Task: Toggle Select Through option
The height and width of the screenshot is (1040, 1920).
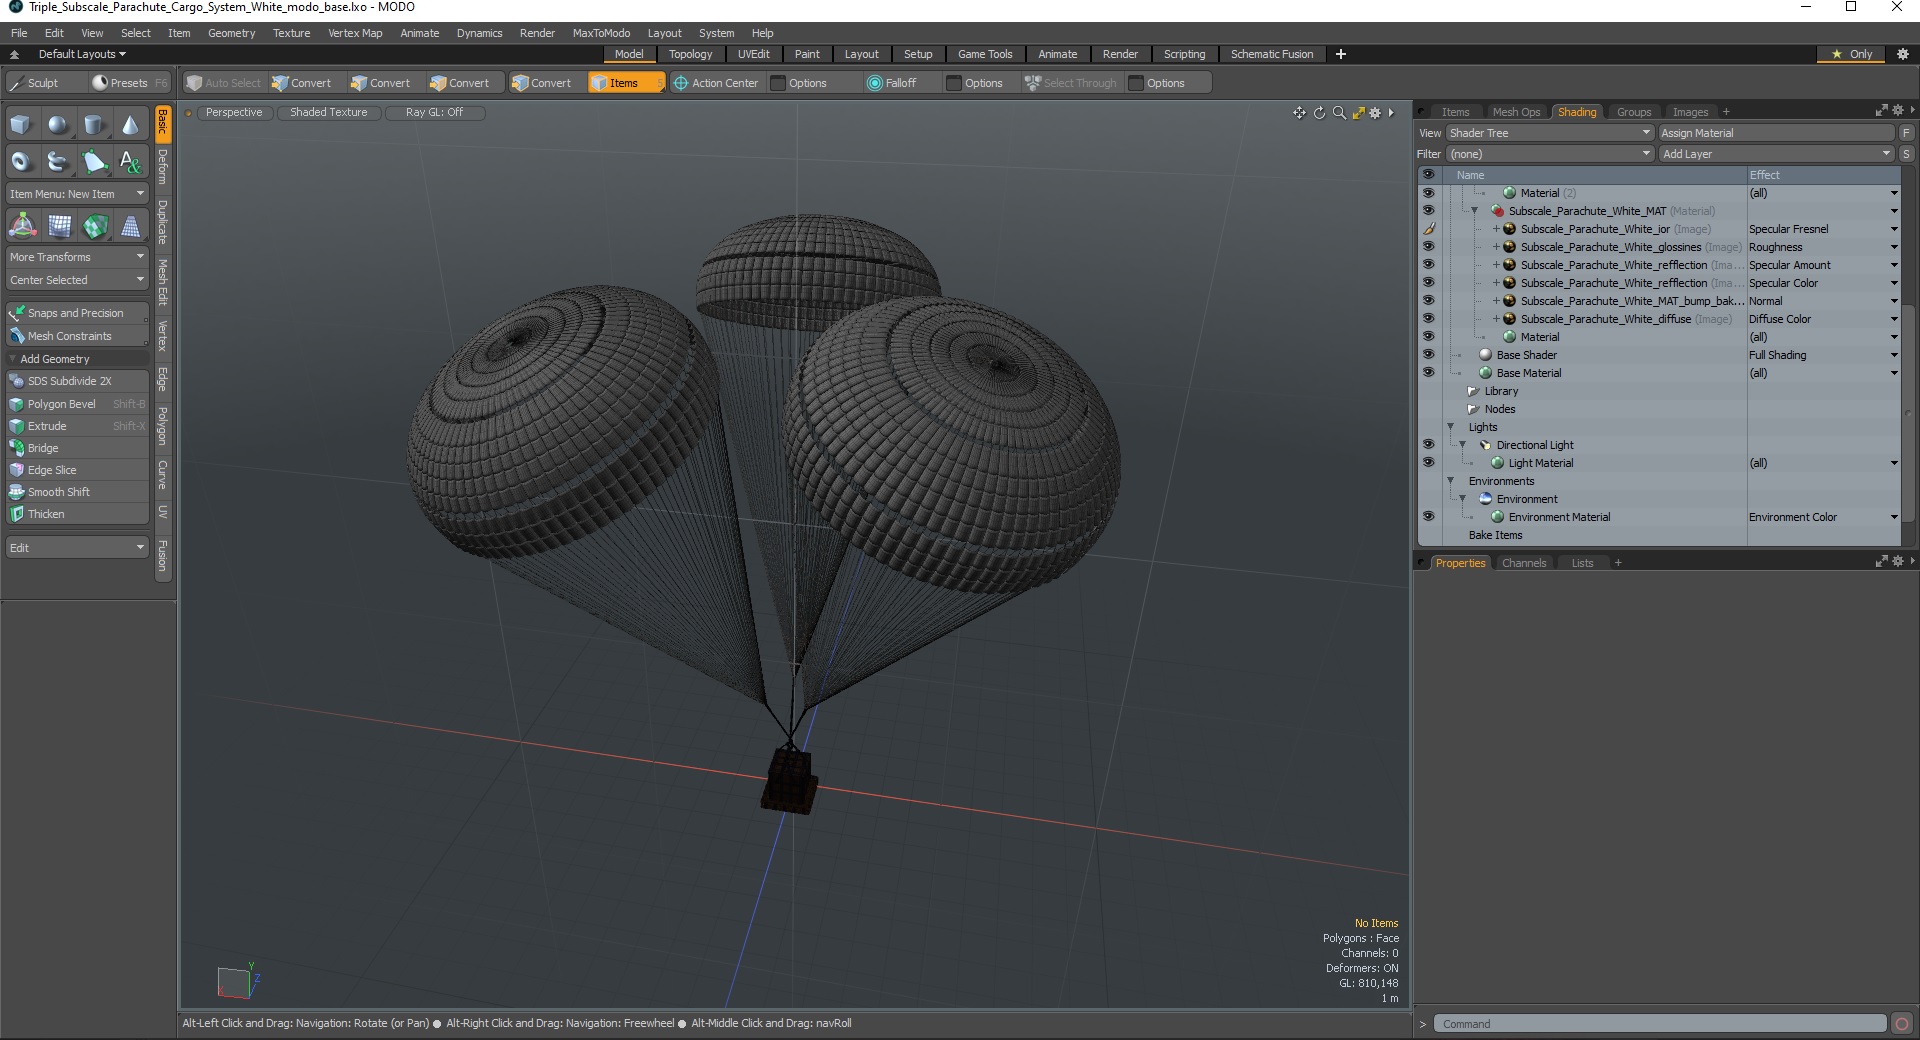Action: [x=1071, y=83]
